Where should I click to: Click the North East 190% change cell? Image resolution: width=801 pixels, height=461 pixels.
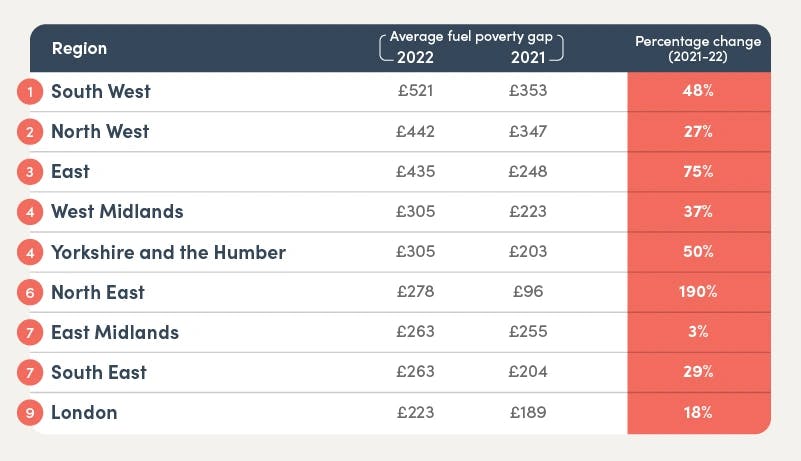(699, 292)
